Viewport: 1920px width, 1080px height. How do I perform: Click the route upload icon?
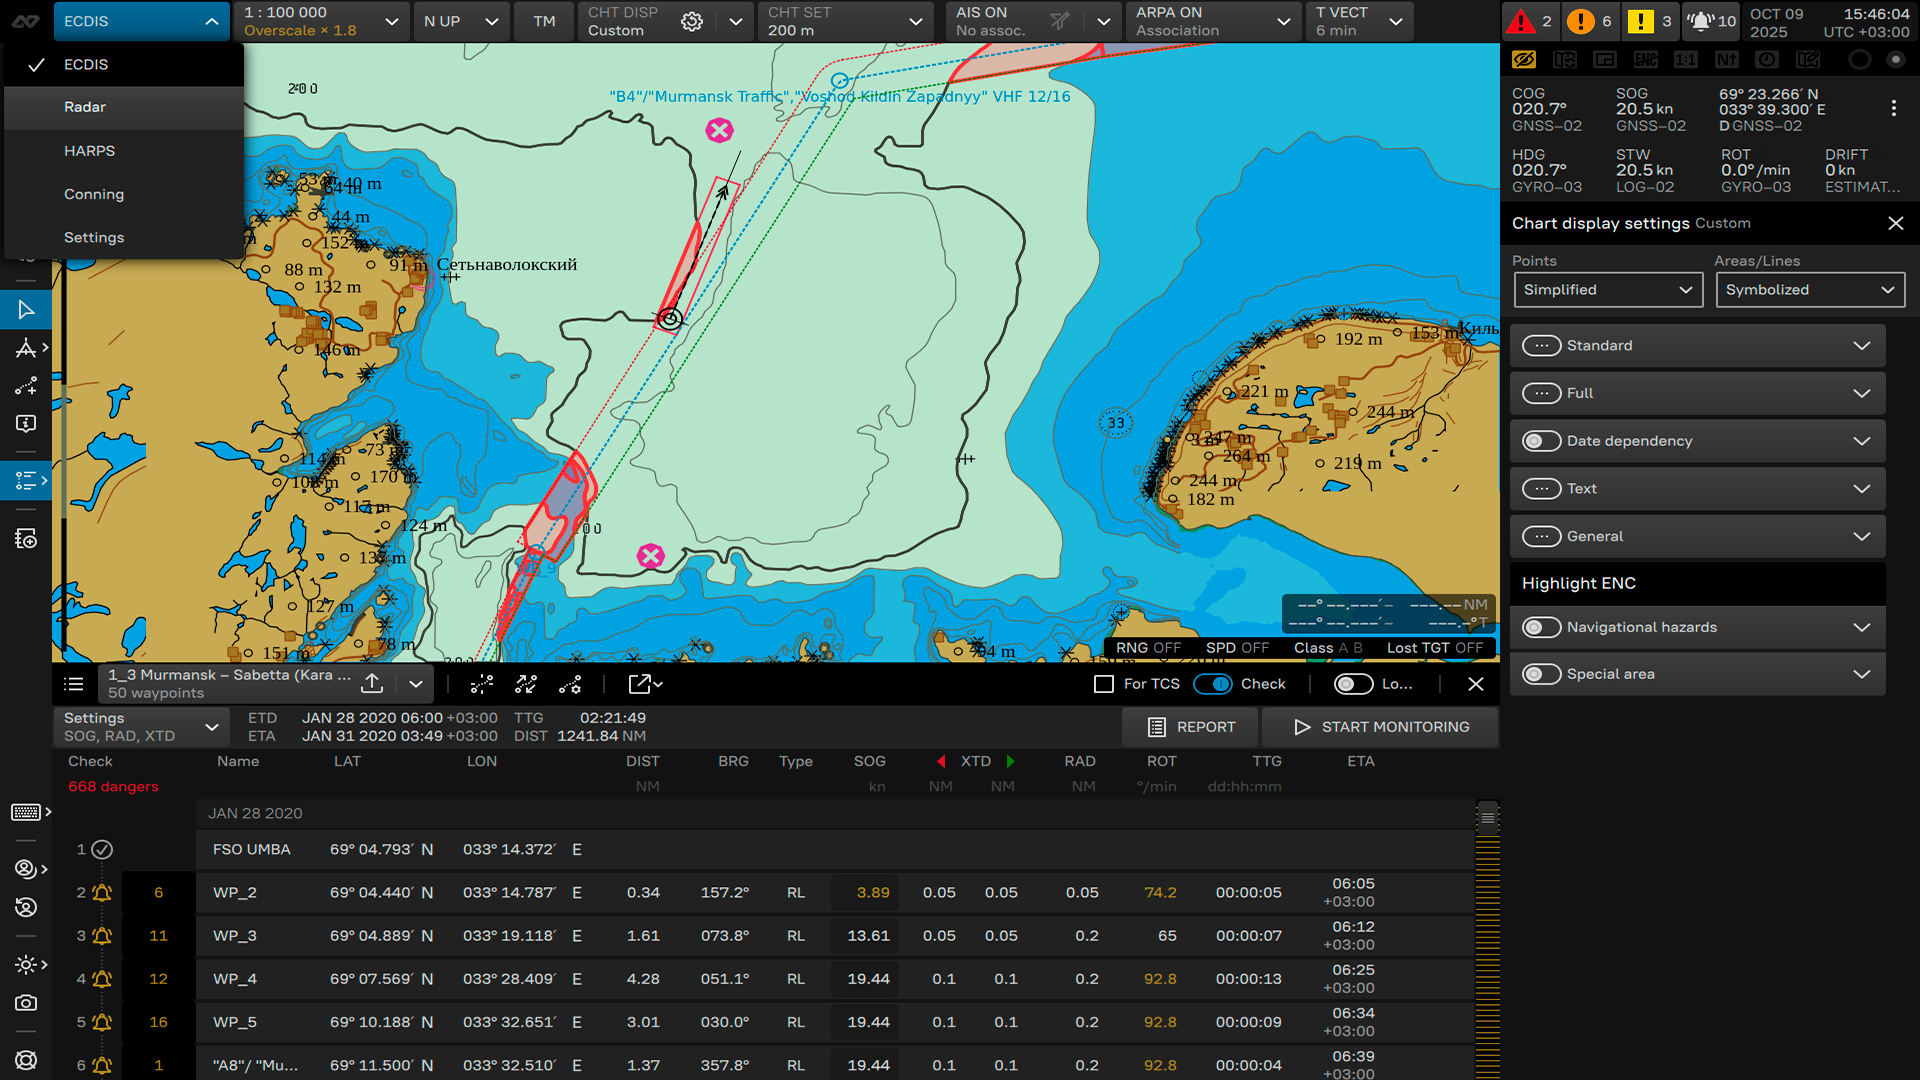coord(372,683)
